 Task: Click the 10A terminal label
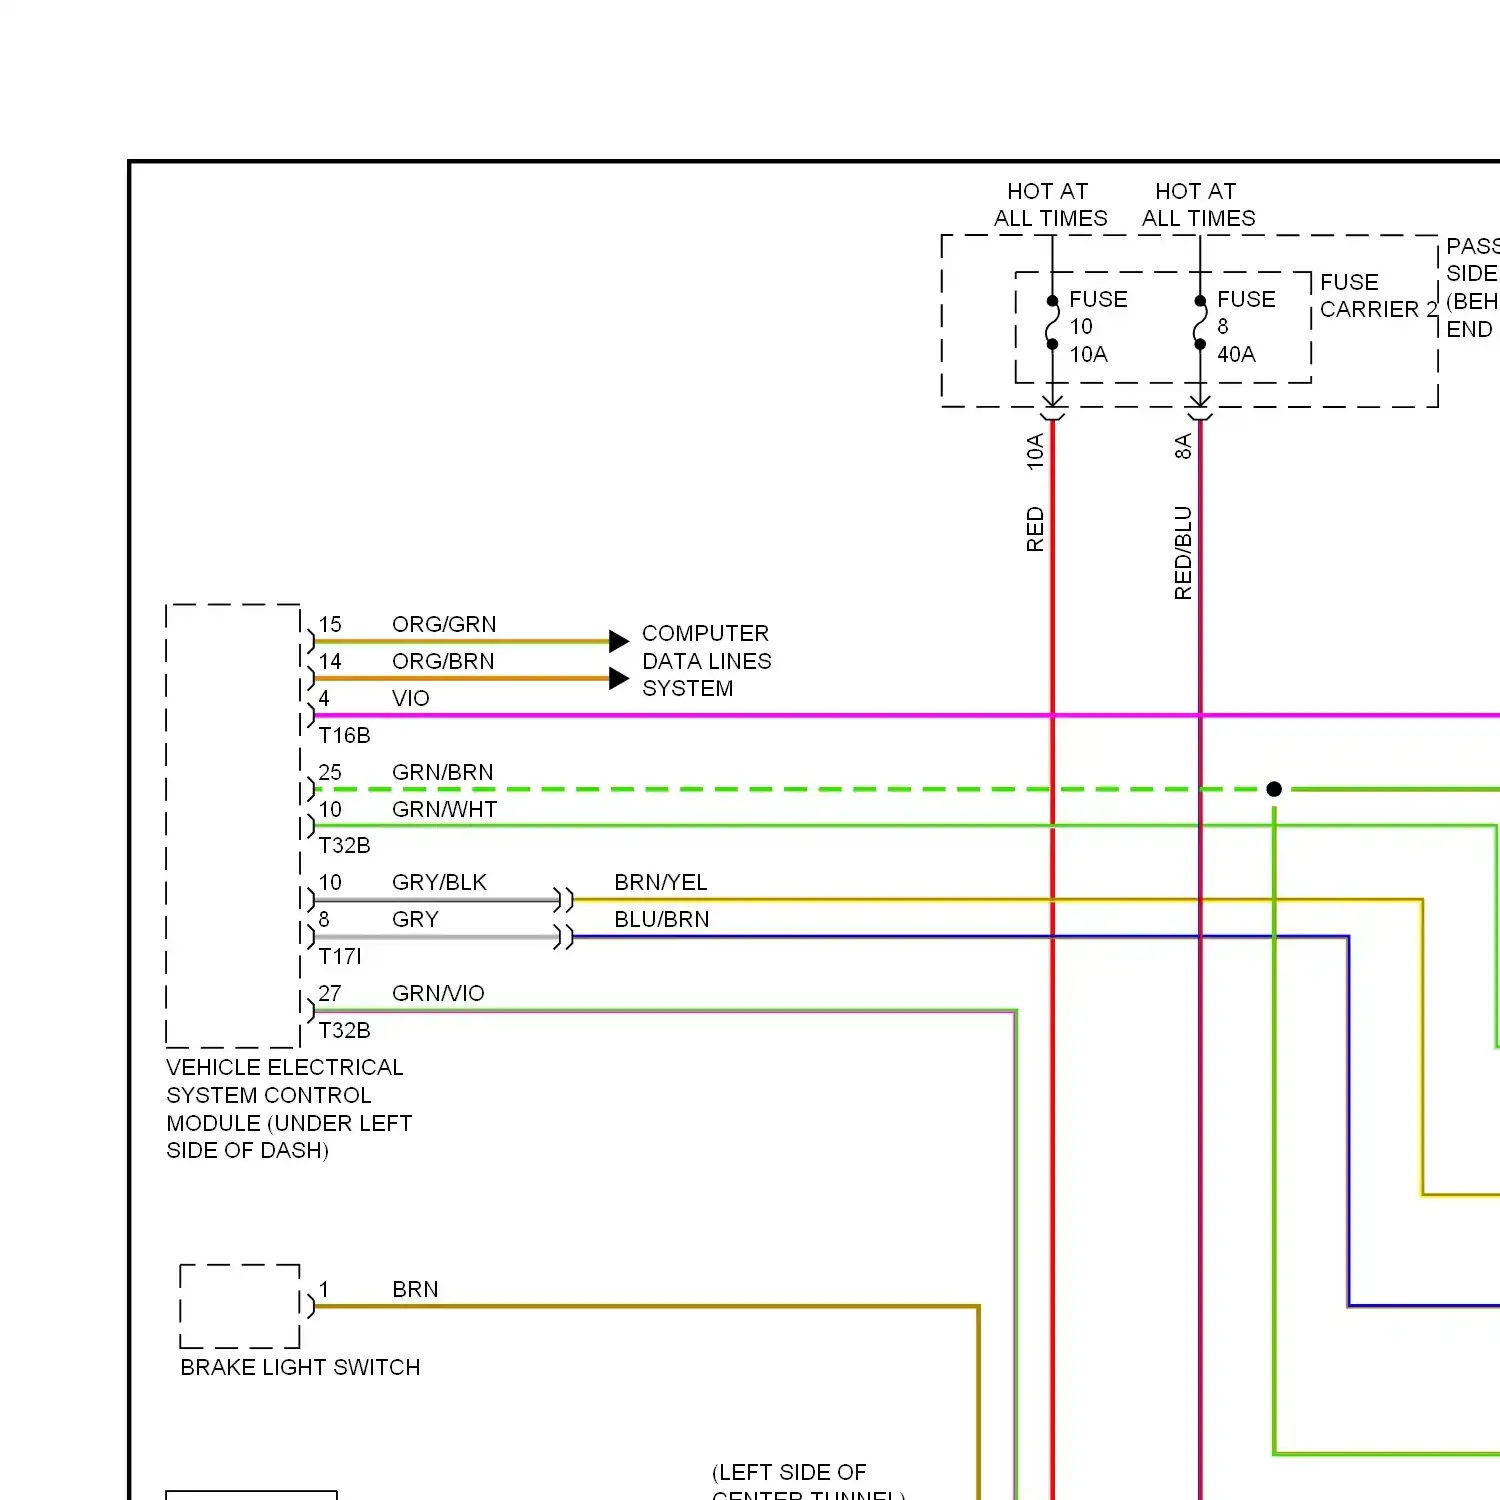[1035, 452]
